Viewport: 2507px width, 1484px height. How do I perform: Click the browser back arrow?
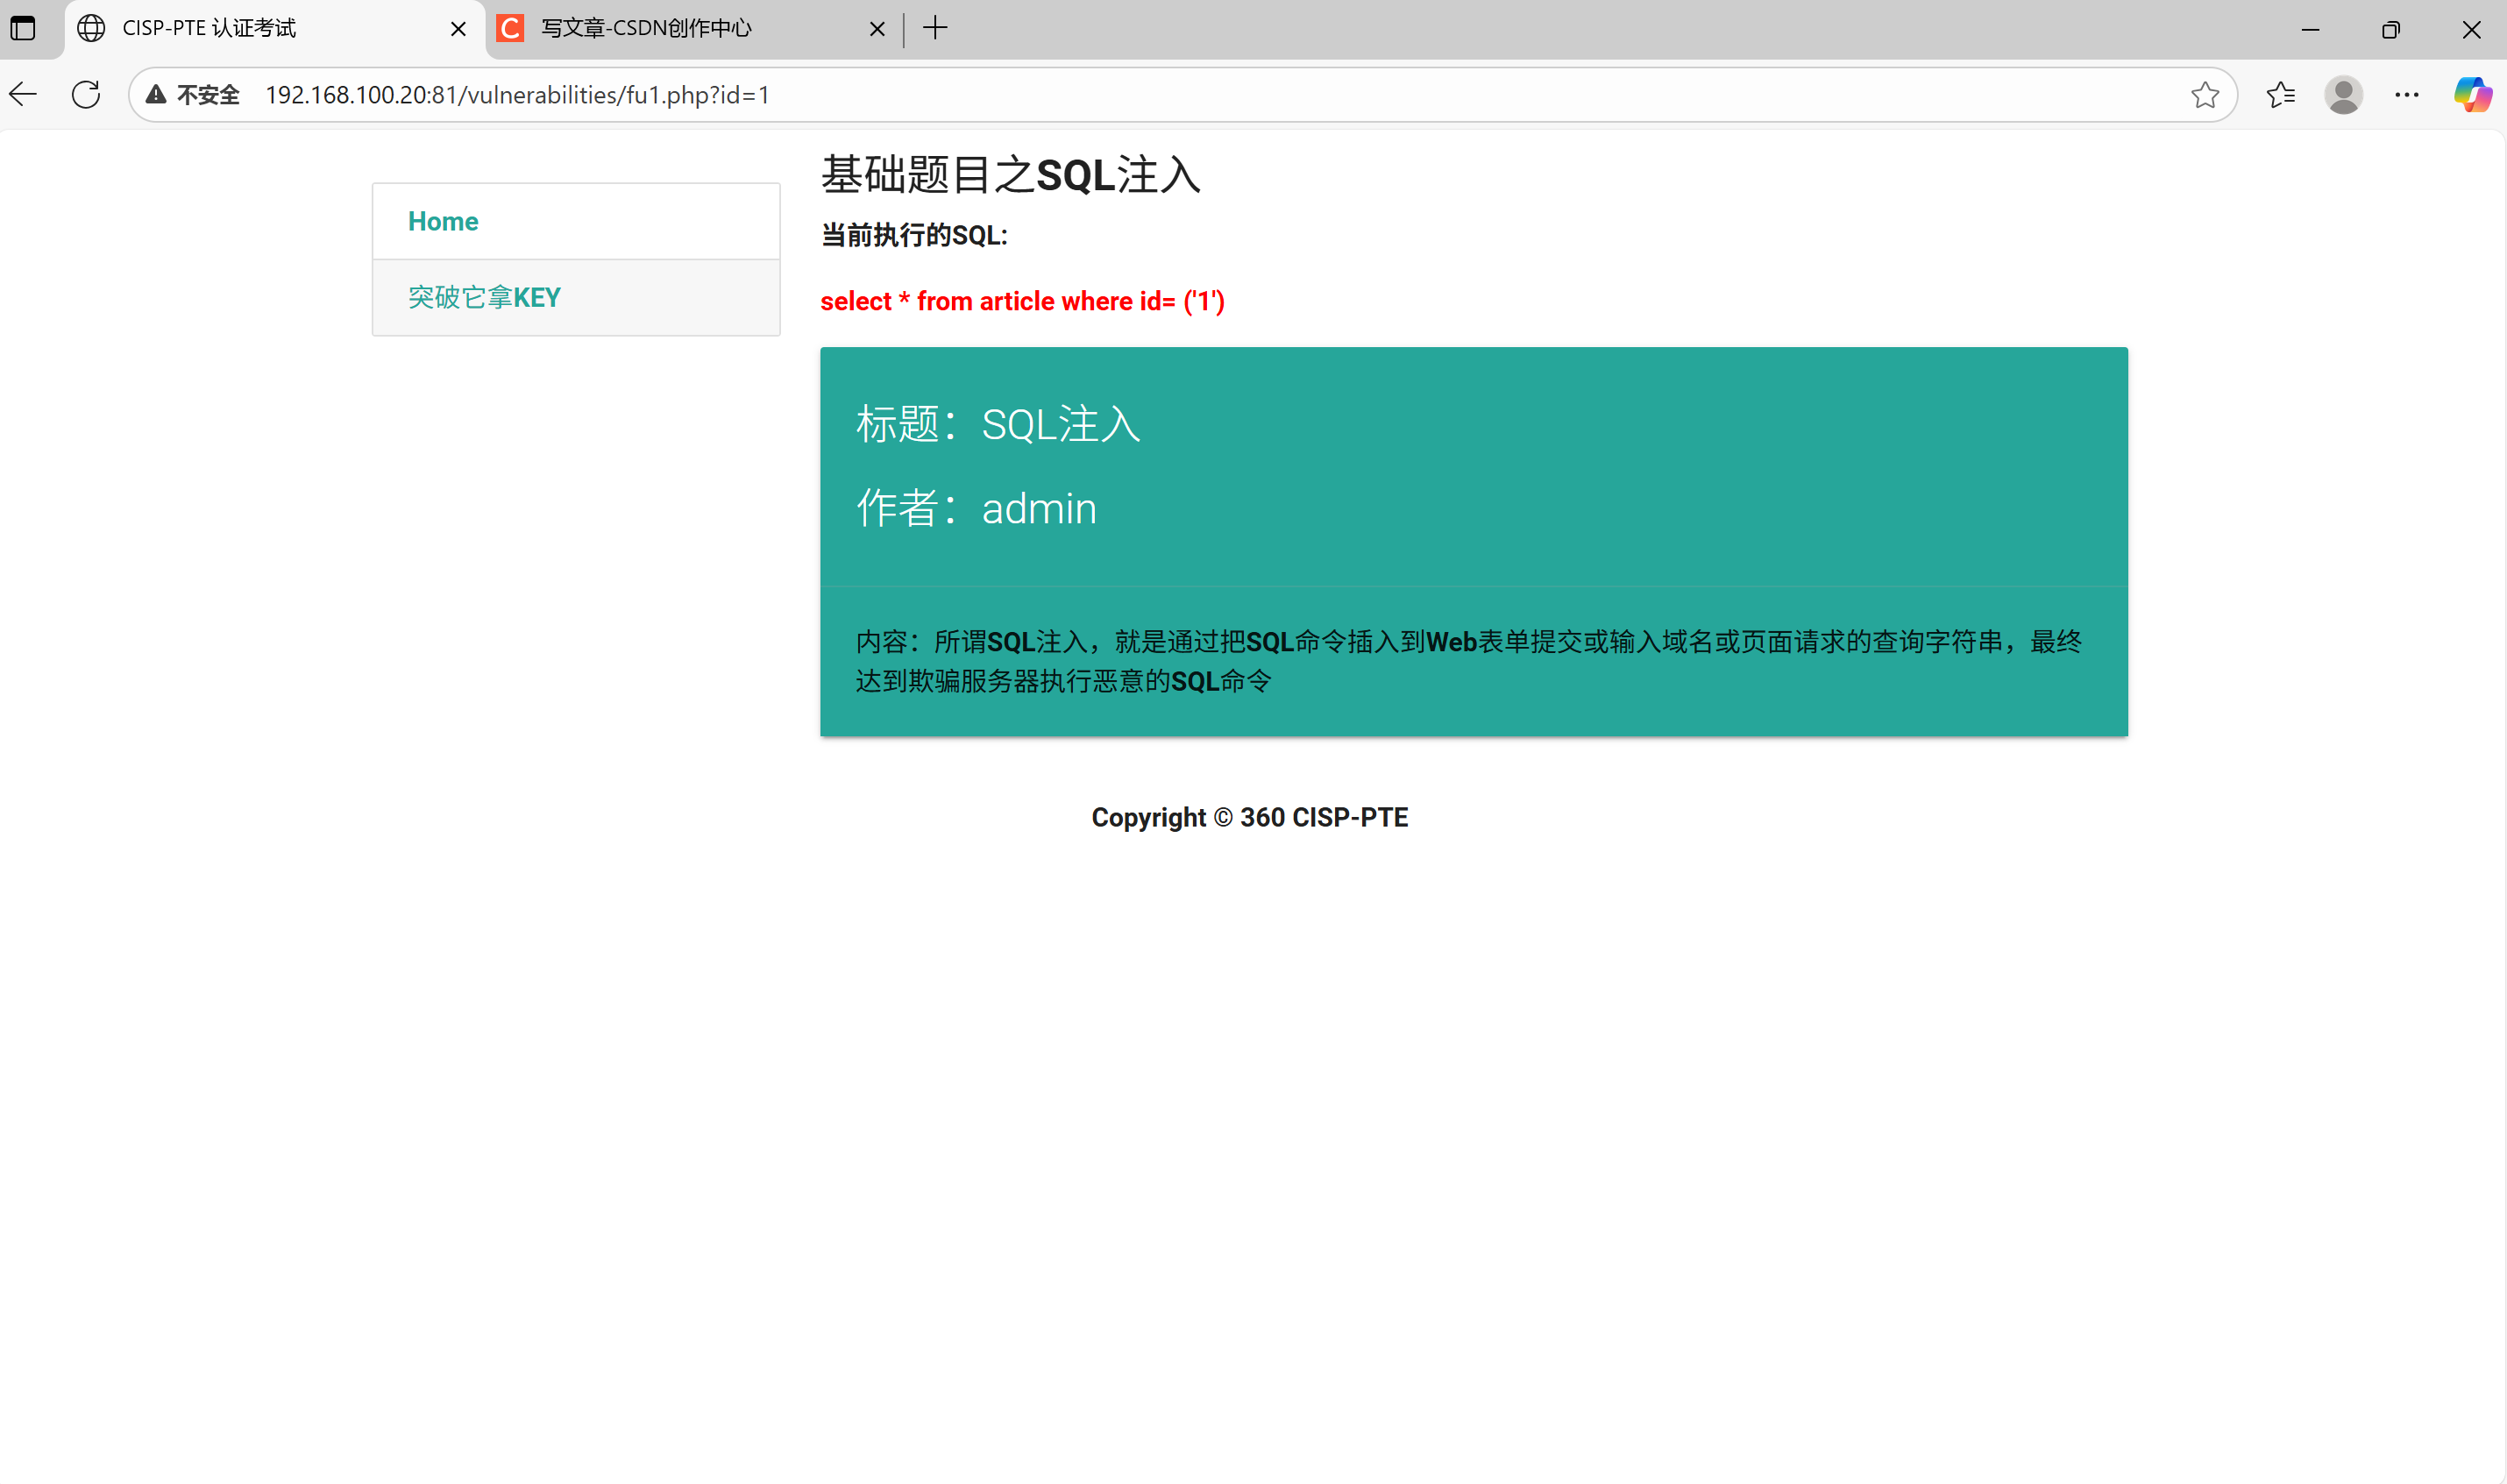tap(23, 94)
